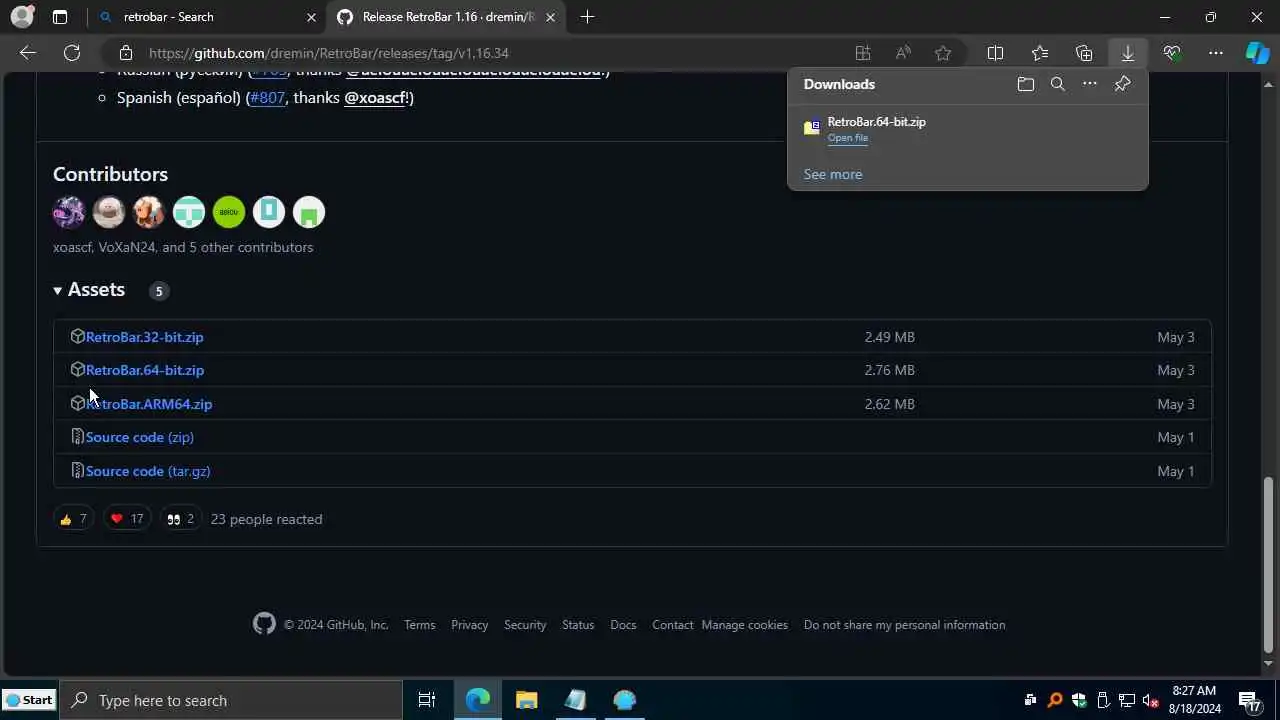Open the Copilot sidebar
Screen dimensions: 1280x720
point(1257,53)
